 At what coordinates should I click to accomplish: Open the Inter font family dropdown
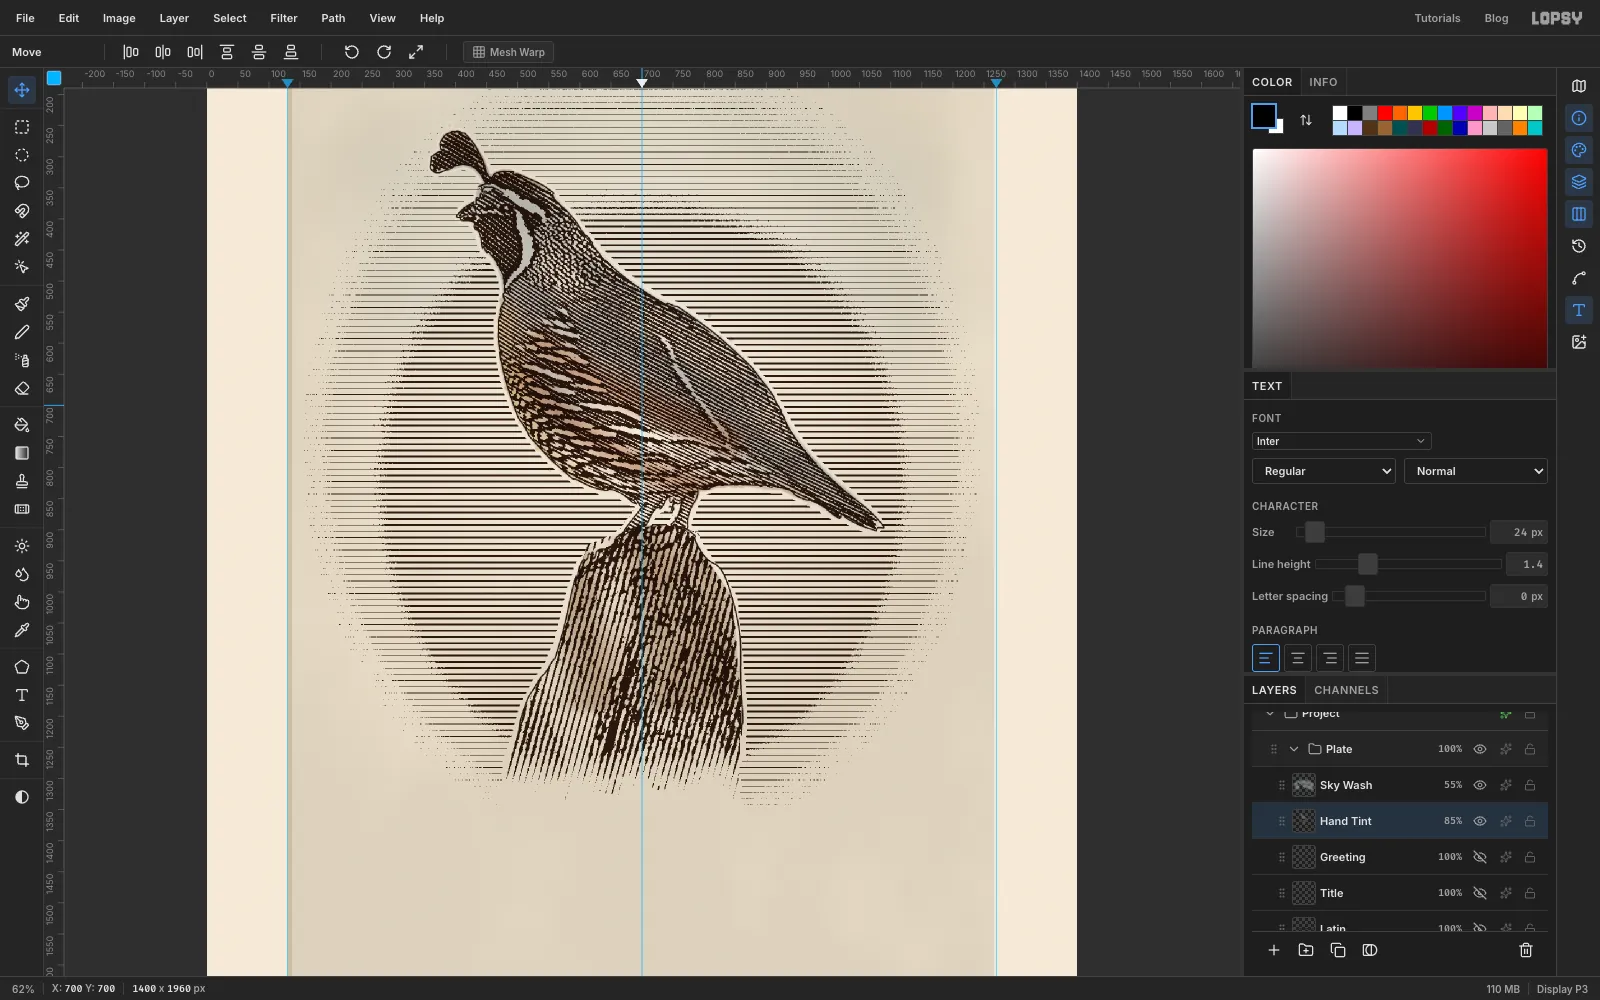point(1341,441)
